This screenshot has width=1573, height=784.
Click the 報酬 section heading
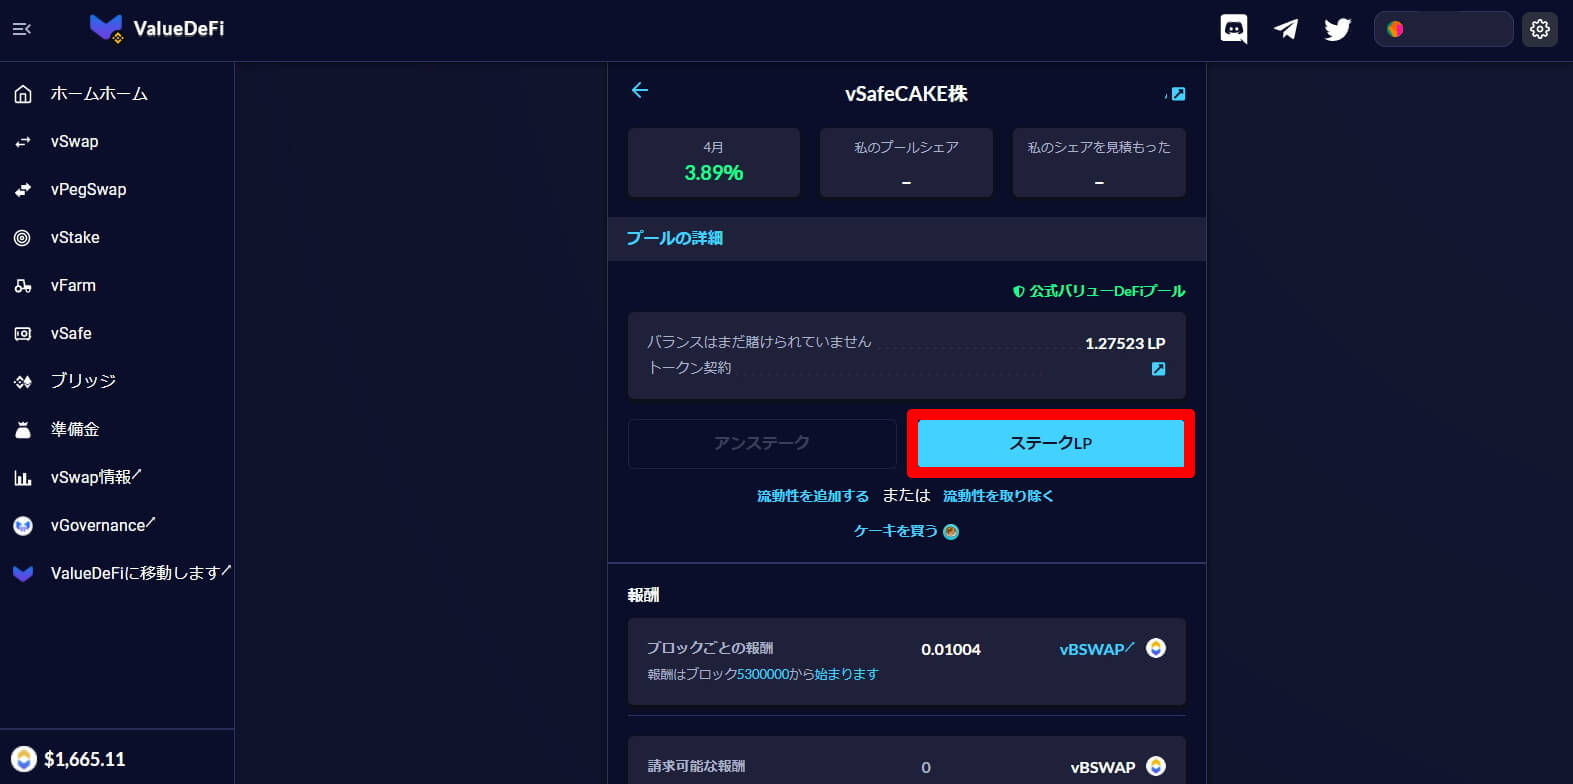click(643, 595)
